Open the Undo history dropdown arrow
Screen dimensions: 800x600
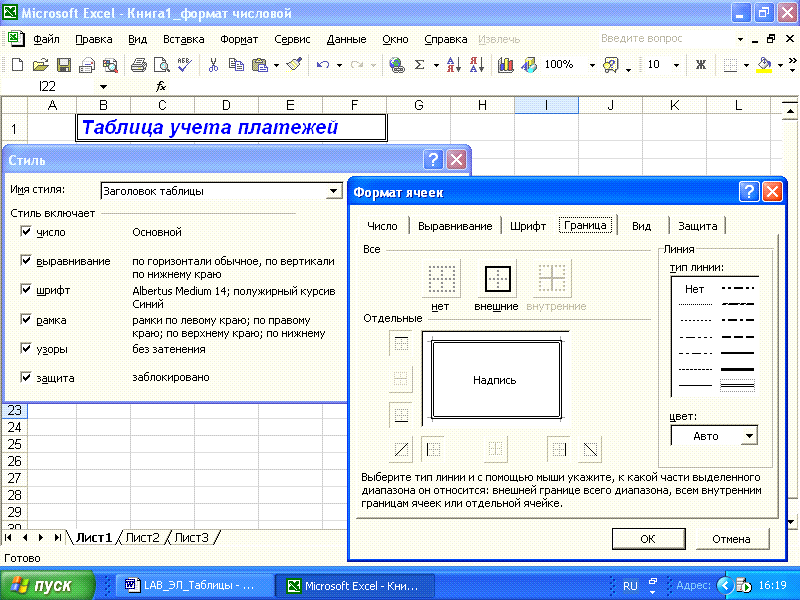coord(339,65)
